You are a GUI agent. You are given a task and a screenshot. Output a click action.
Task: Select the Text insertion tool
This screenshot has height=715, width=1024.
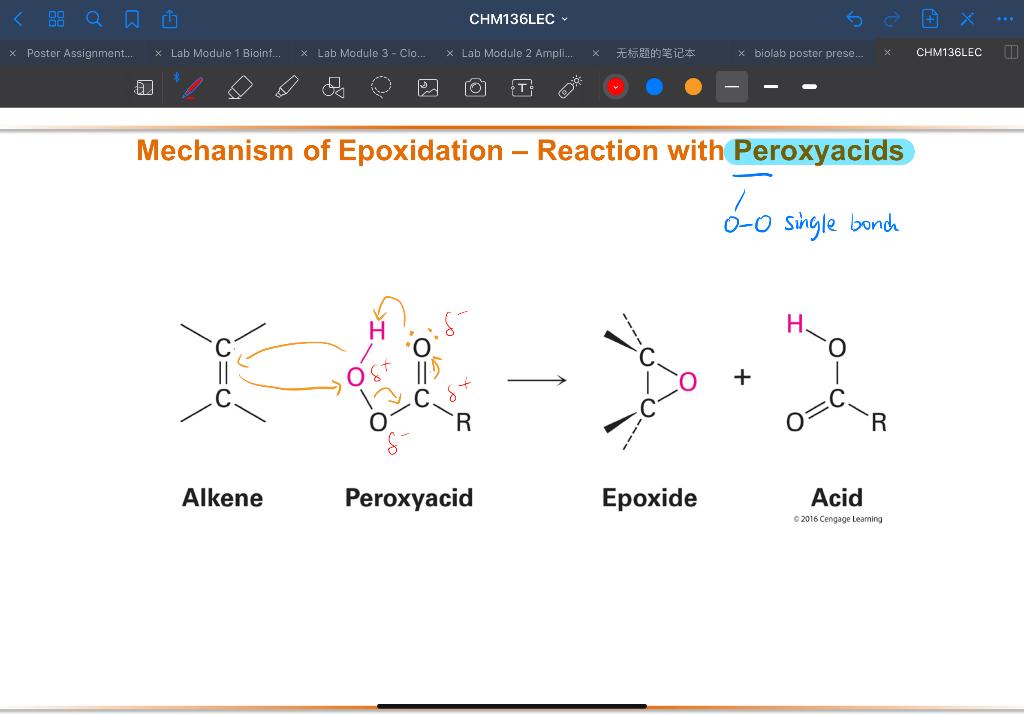pyautogui.click(x=522, y=87)
